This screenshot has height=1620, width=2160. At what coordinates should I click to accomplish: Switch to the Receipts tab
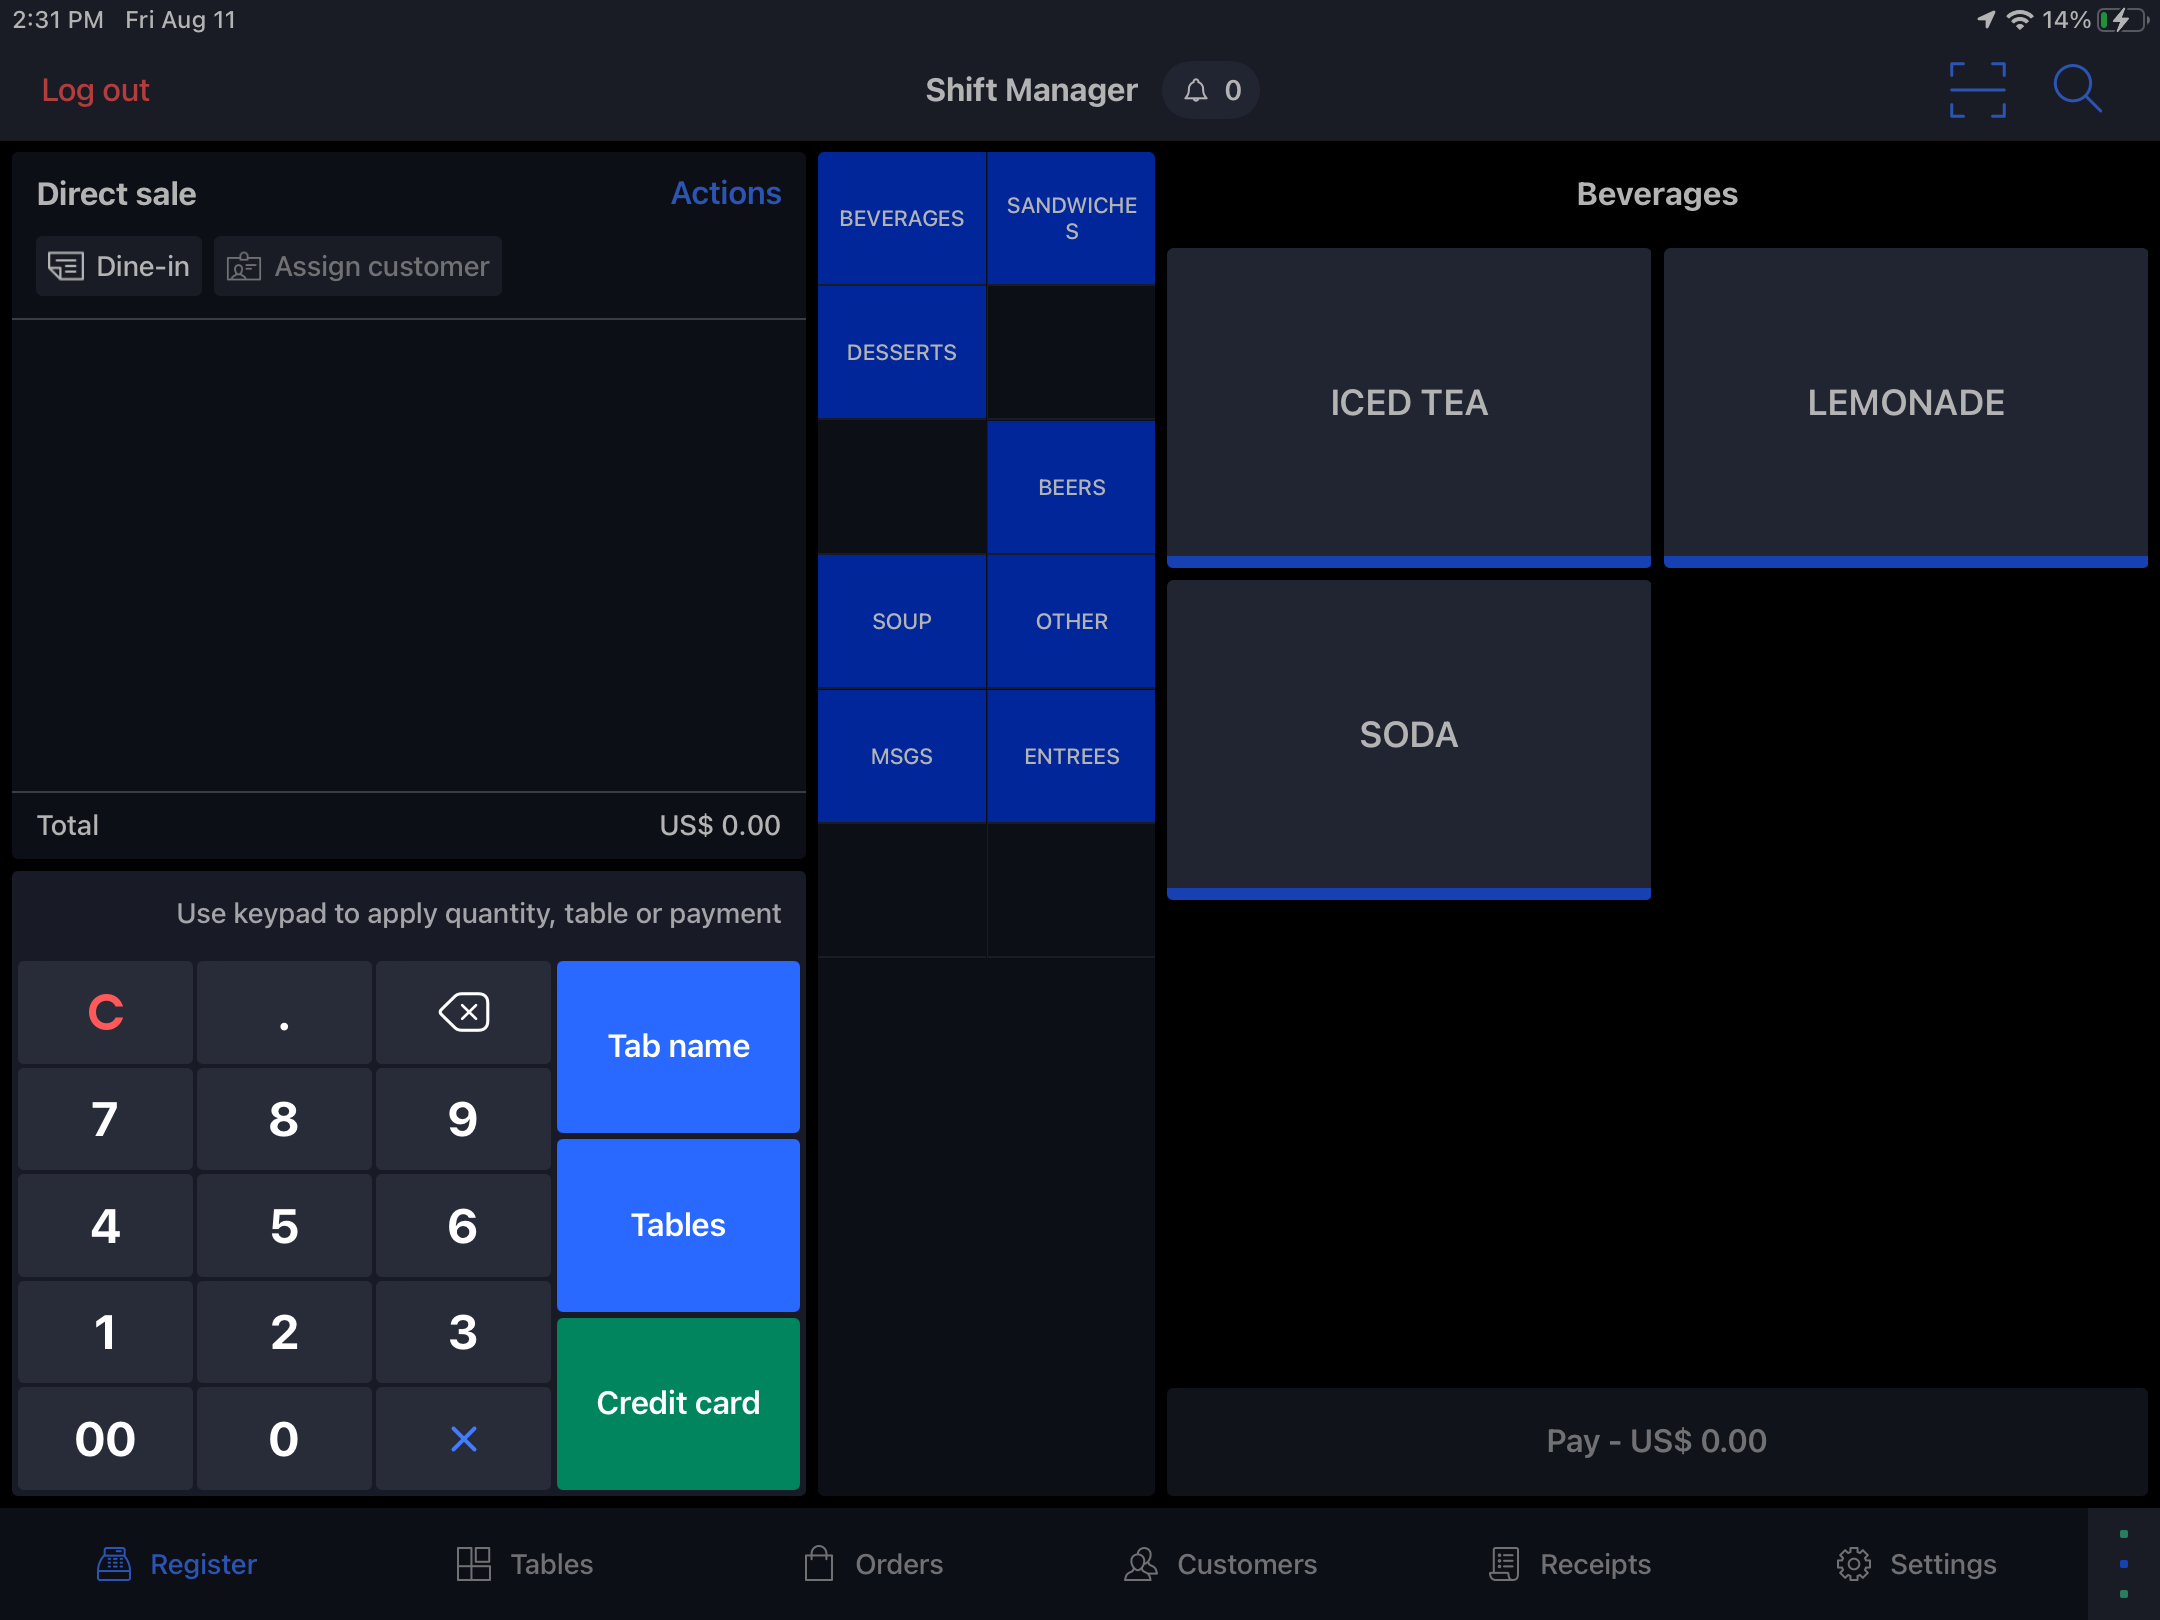1570,1564
